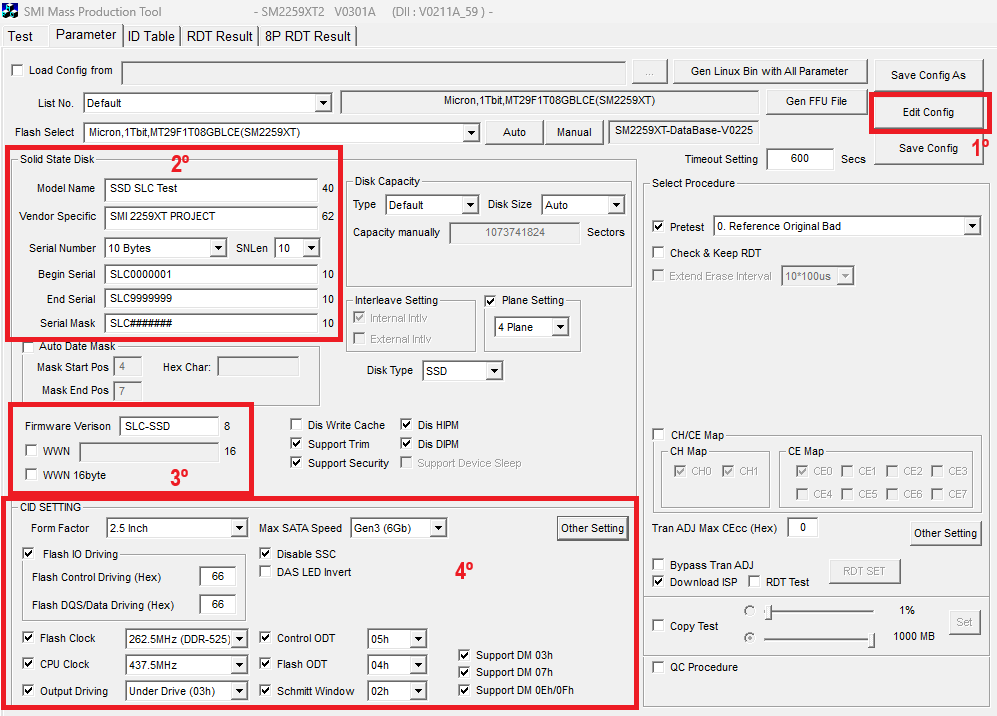Viewport: 997px width, 716px height.
Task: Open the Disk Size dropdown
Action: (616, 205)
